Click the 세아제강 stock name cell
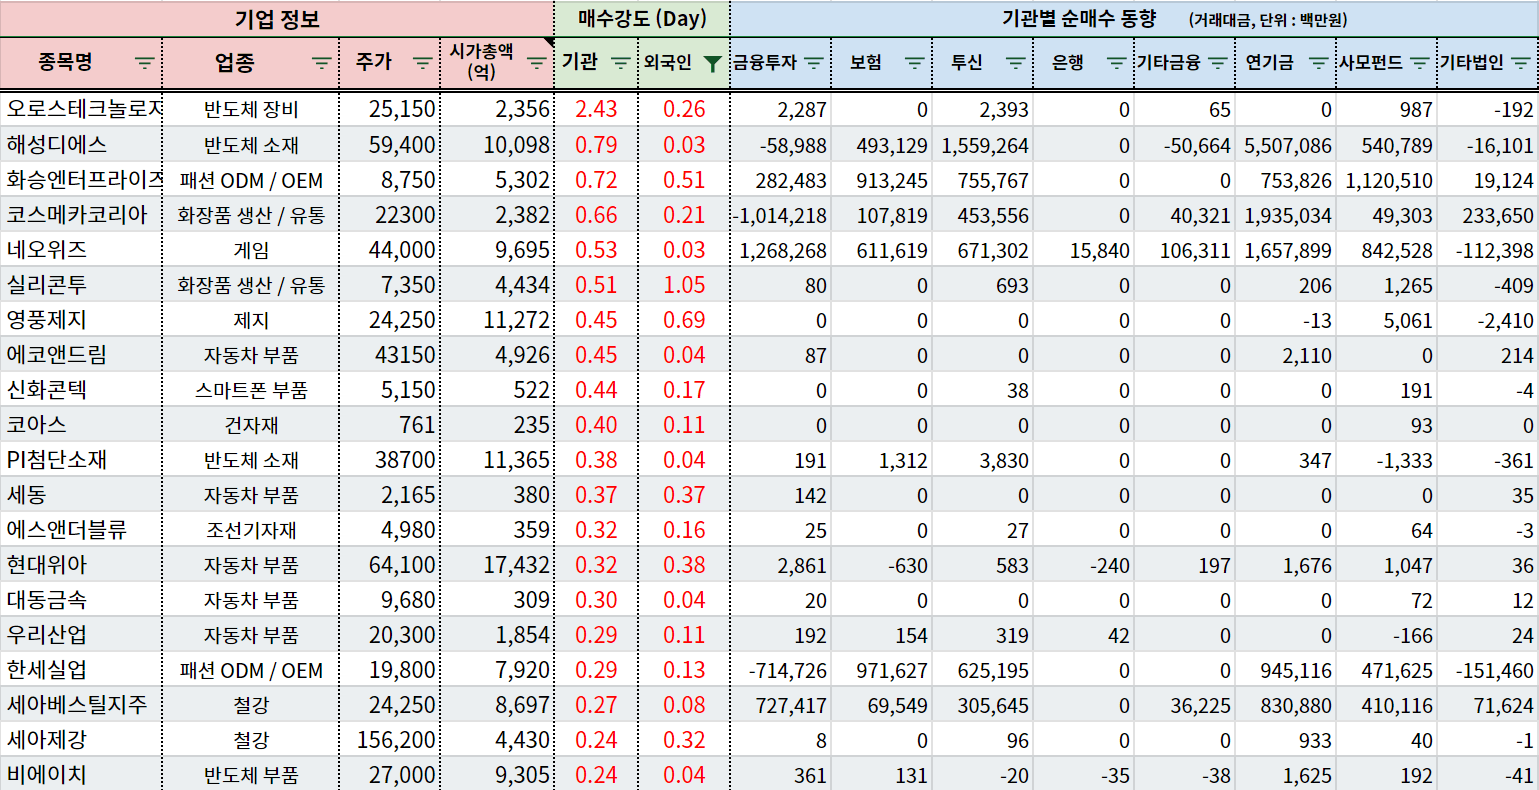Image resolution: width=1539 pixels, height=790 pixels. point(81,739)
